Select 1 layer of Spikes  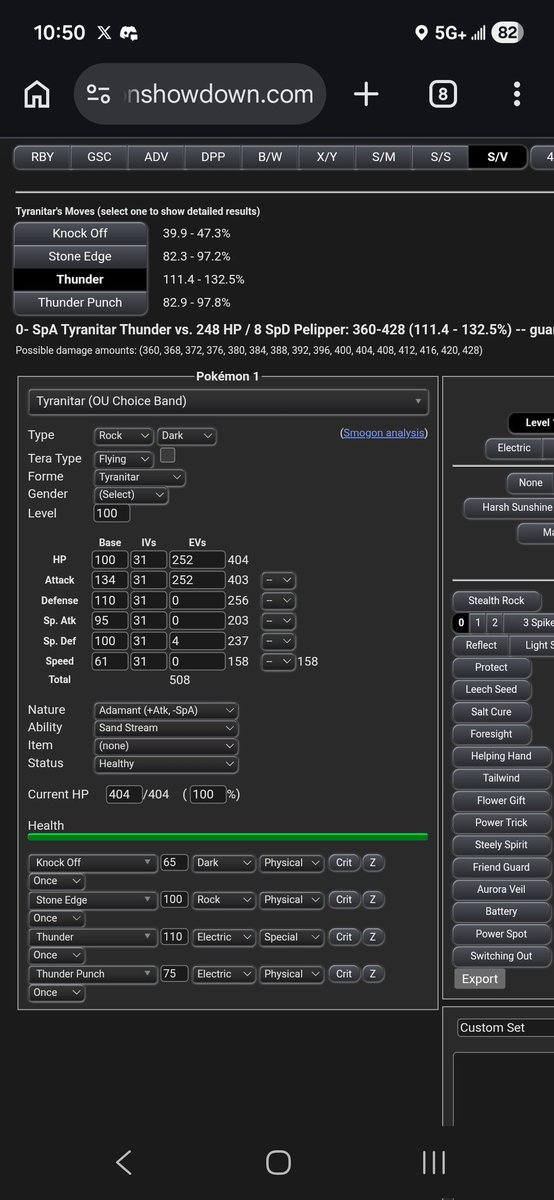point(478,622)
